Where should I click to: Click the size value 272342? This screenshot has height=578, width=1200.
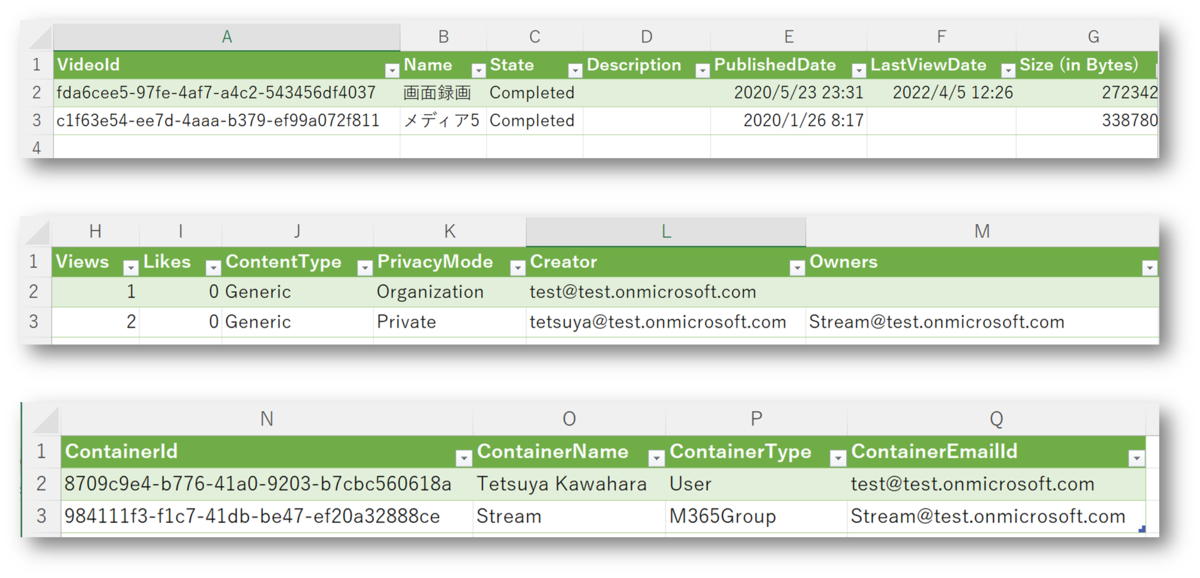coord(1088,93)
